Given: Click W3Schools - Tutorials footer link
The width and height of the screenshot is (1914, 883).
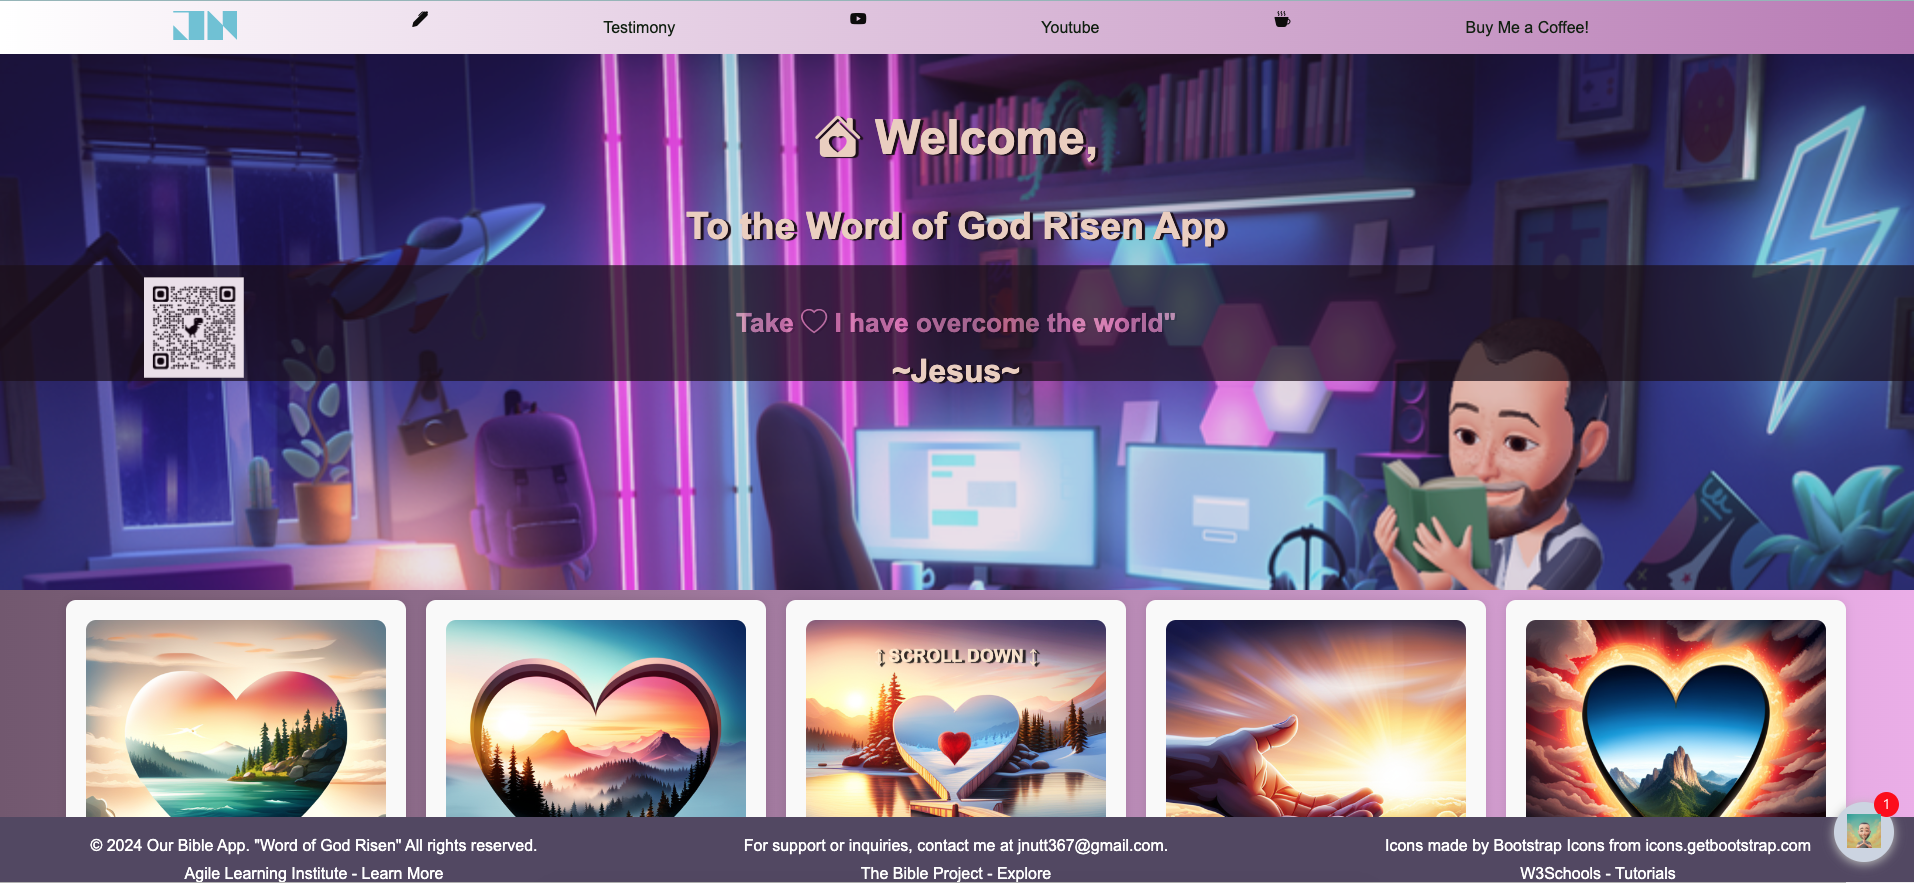Looking at the screenshot, I should (x=1598, y=873).
